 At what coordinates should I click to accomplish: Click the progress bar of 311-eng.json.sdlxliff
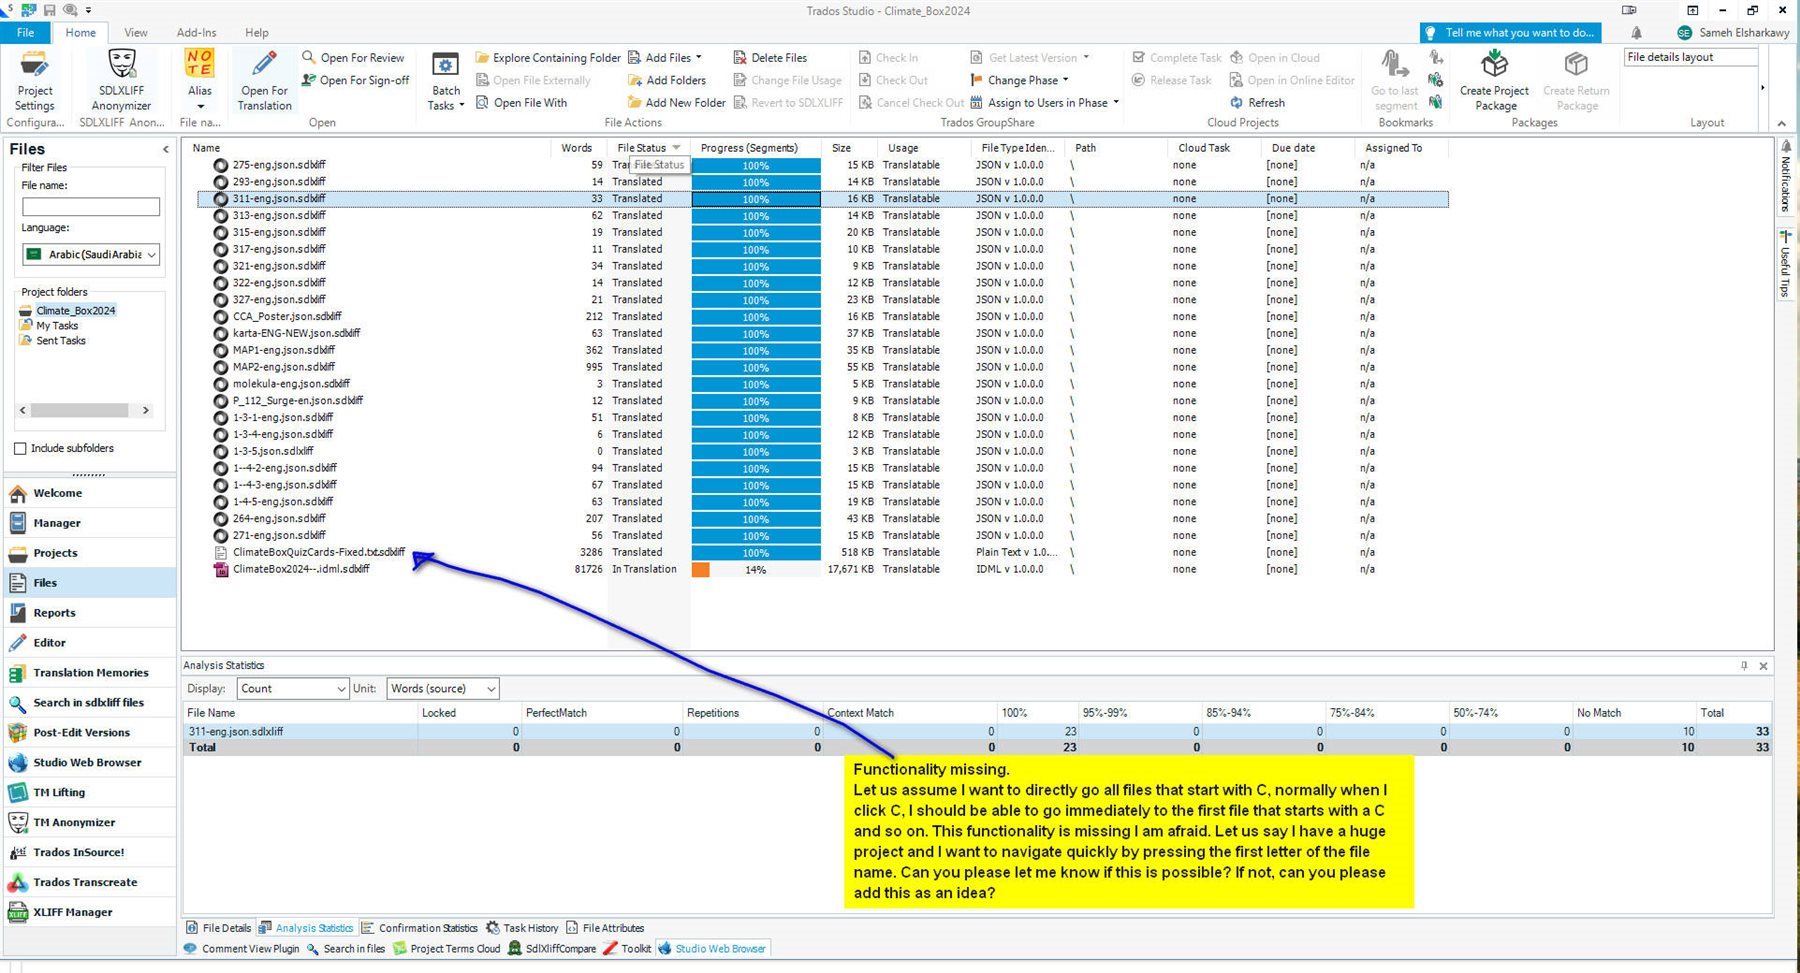click(756, 199)
